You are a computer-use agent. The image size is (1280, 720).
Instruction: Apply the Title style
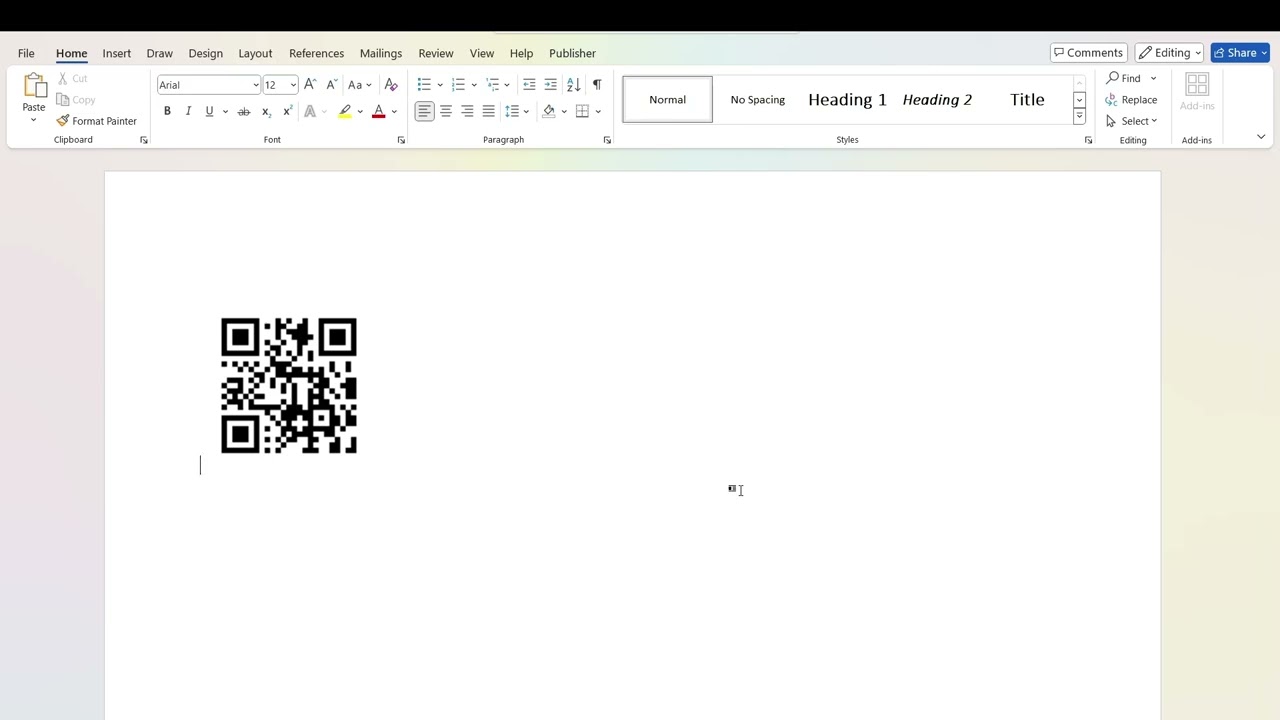click(1027, 99)
